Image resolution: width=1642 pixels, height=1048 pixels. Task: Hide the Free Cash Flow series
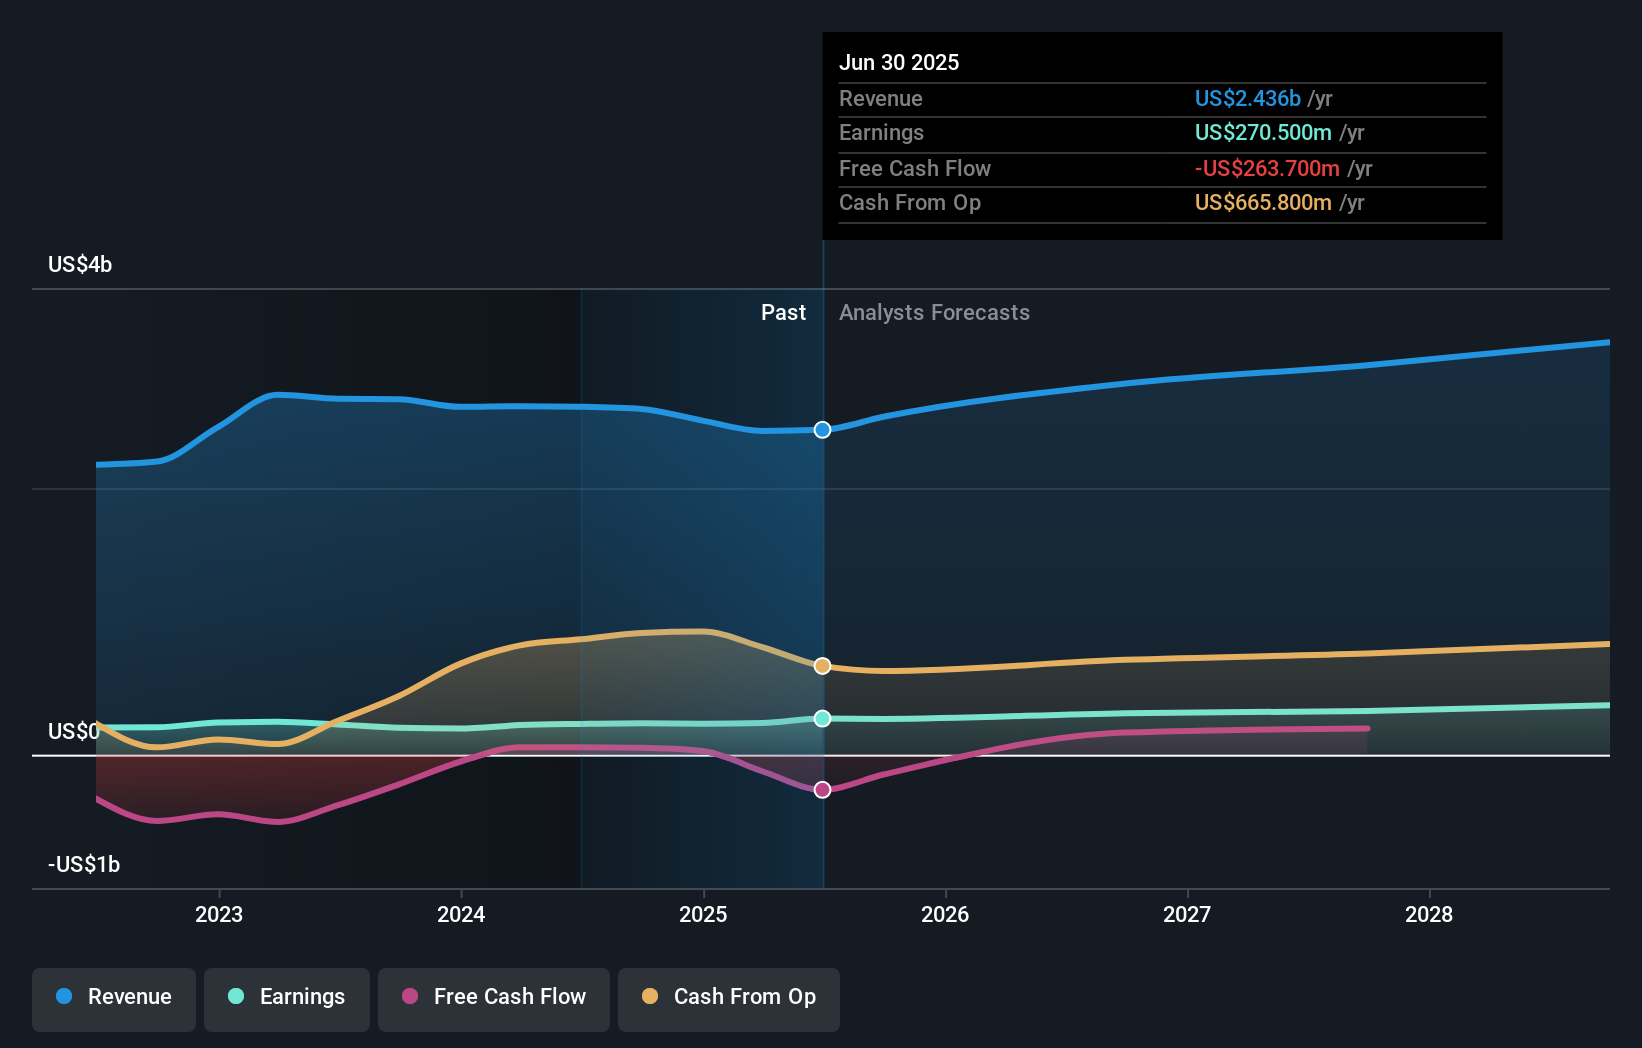[493, 999]
